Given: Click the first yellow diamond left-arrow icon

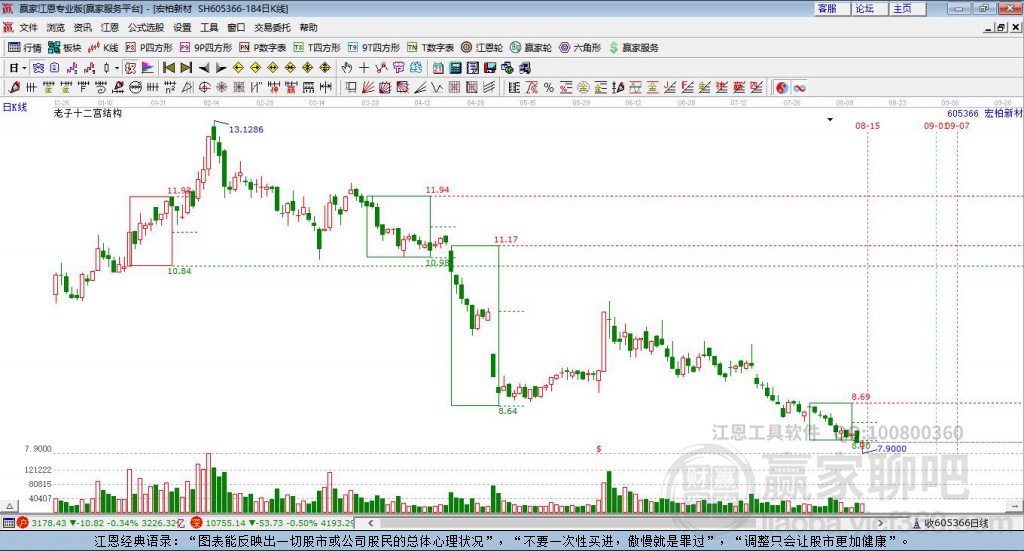Looking at the screenshot, I should (238, 68).
